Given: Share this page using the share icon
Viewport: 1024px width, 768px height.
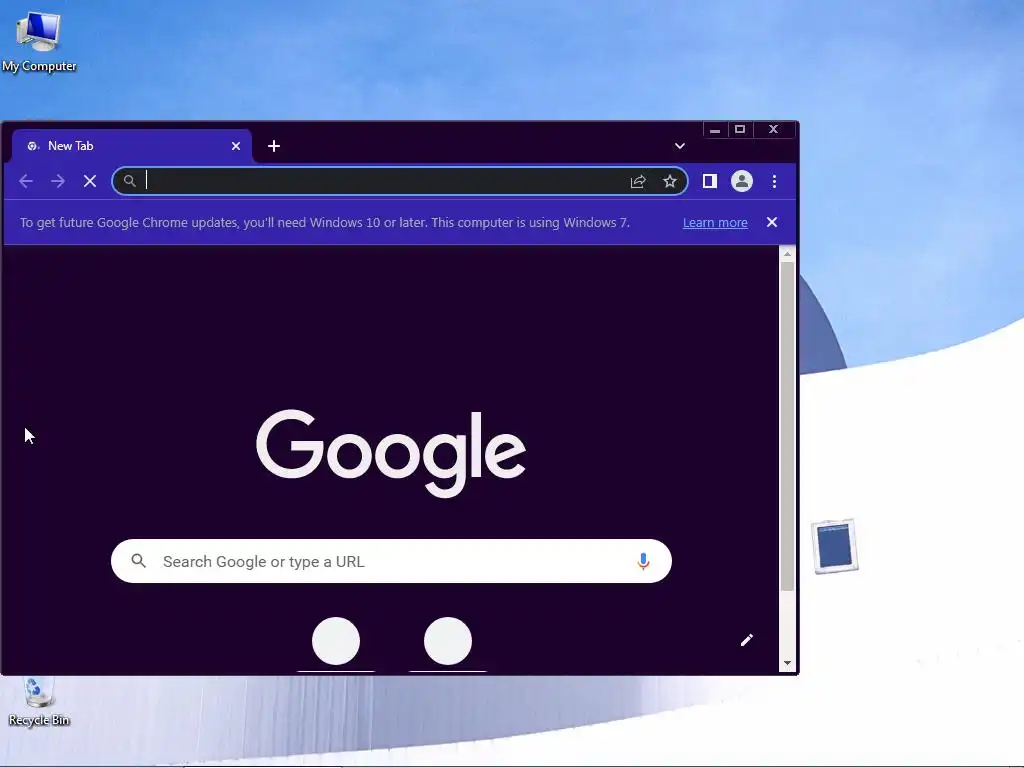Looking at the screenshot, I should pyautogui.click(x=638, y=181).
